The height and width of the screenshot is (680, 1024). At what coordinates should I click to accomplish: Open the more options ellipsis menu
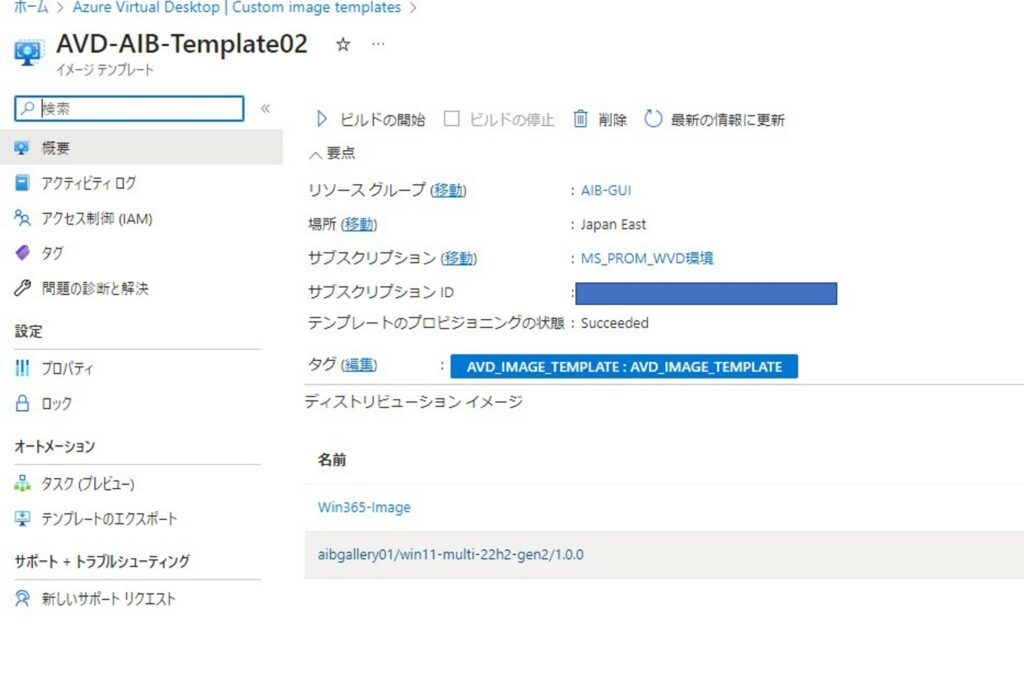click(x=378, y=45)
